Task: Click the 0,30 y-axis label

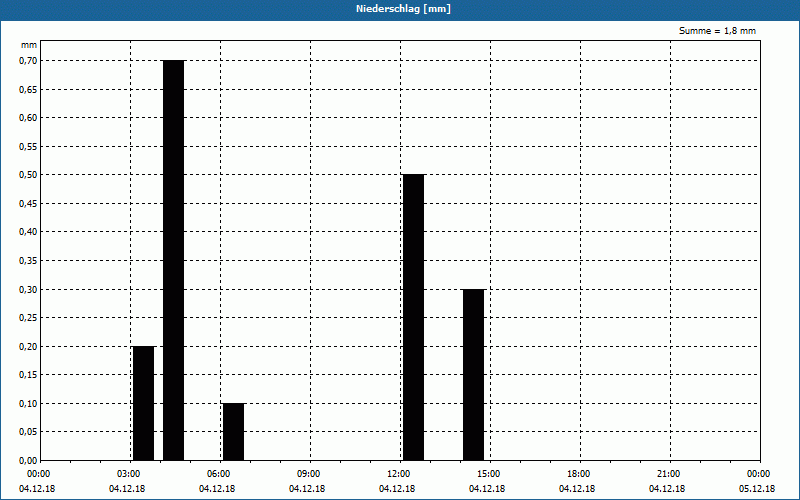Action: [x=28, y=289]
